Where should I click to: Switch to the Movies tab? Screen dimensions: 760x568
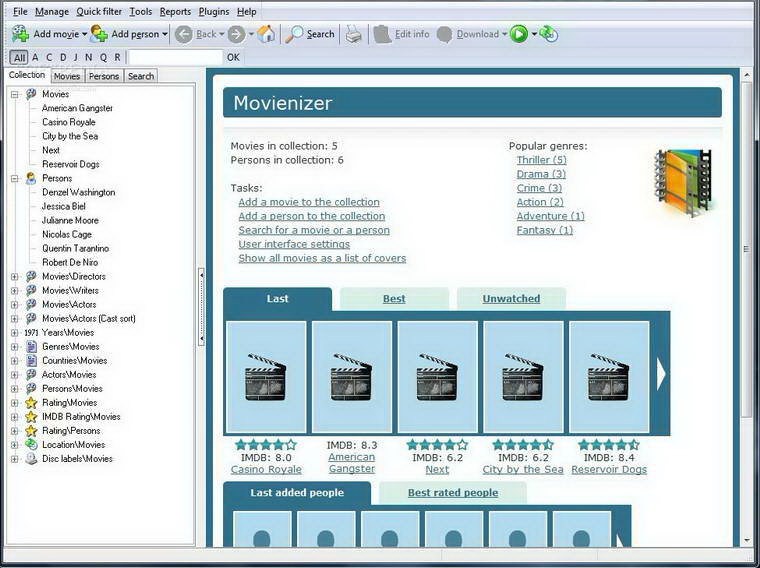[67, 76]
